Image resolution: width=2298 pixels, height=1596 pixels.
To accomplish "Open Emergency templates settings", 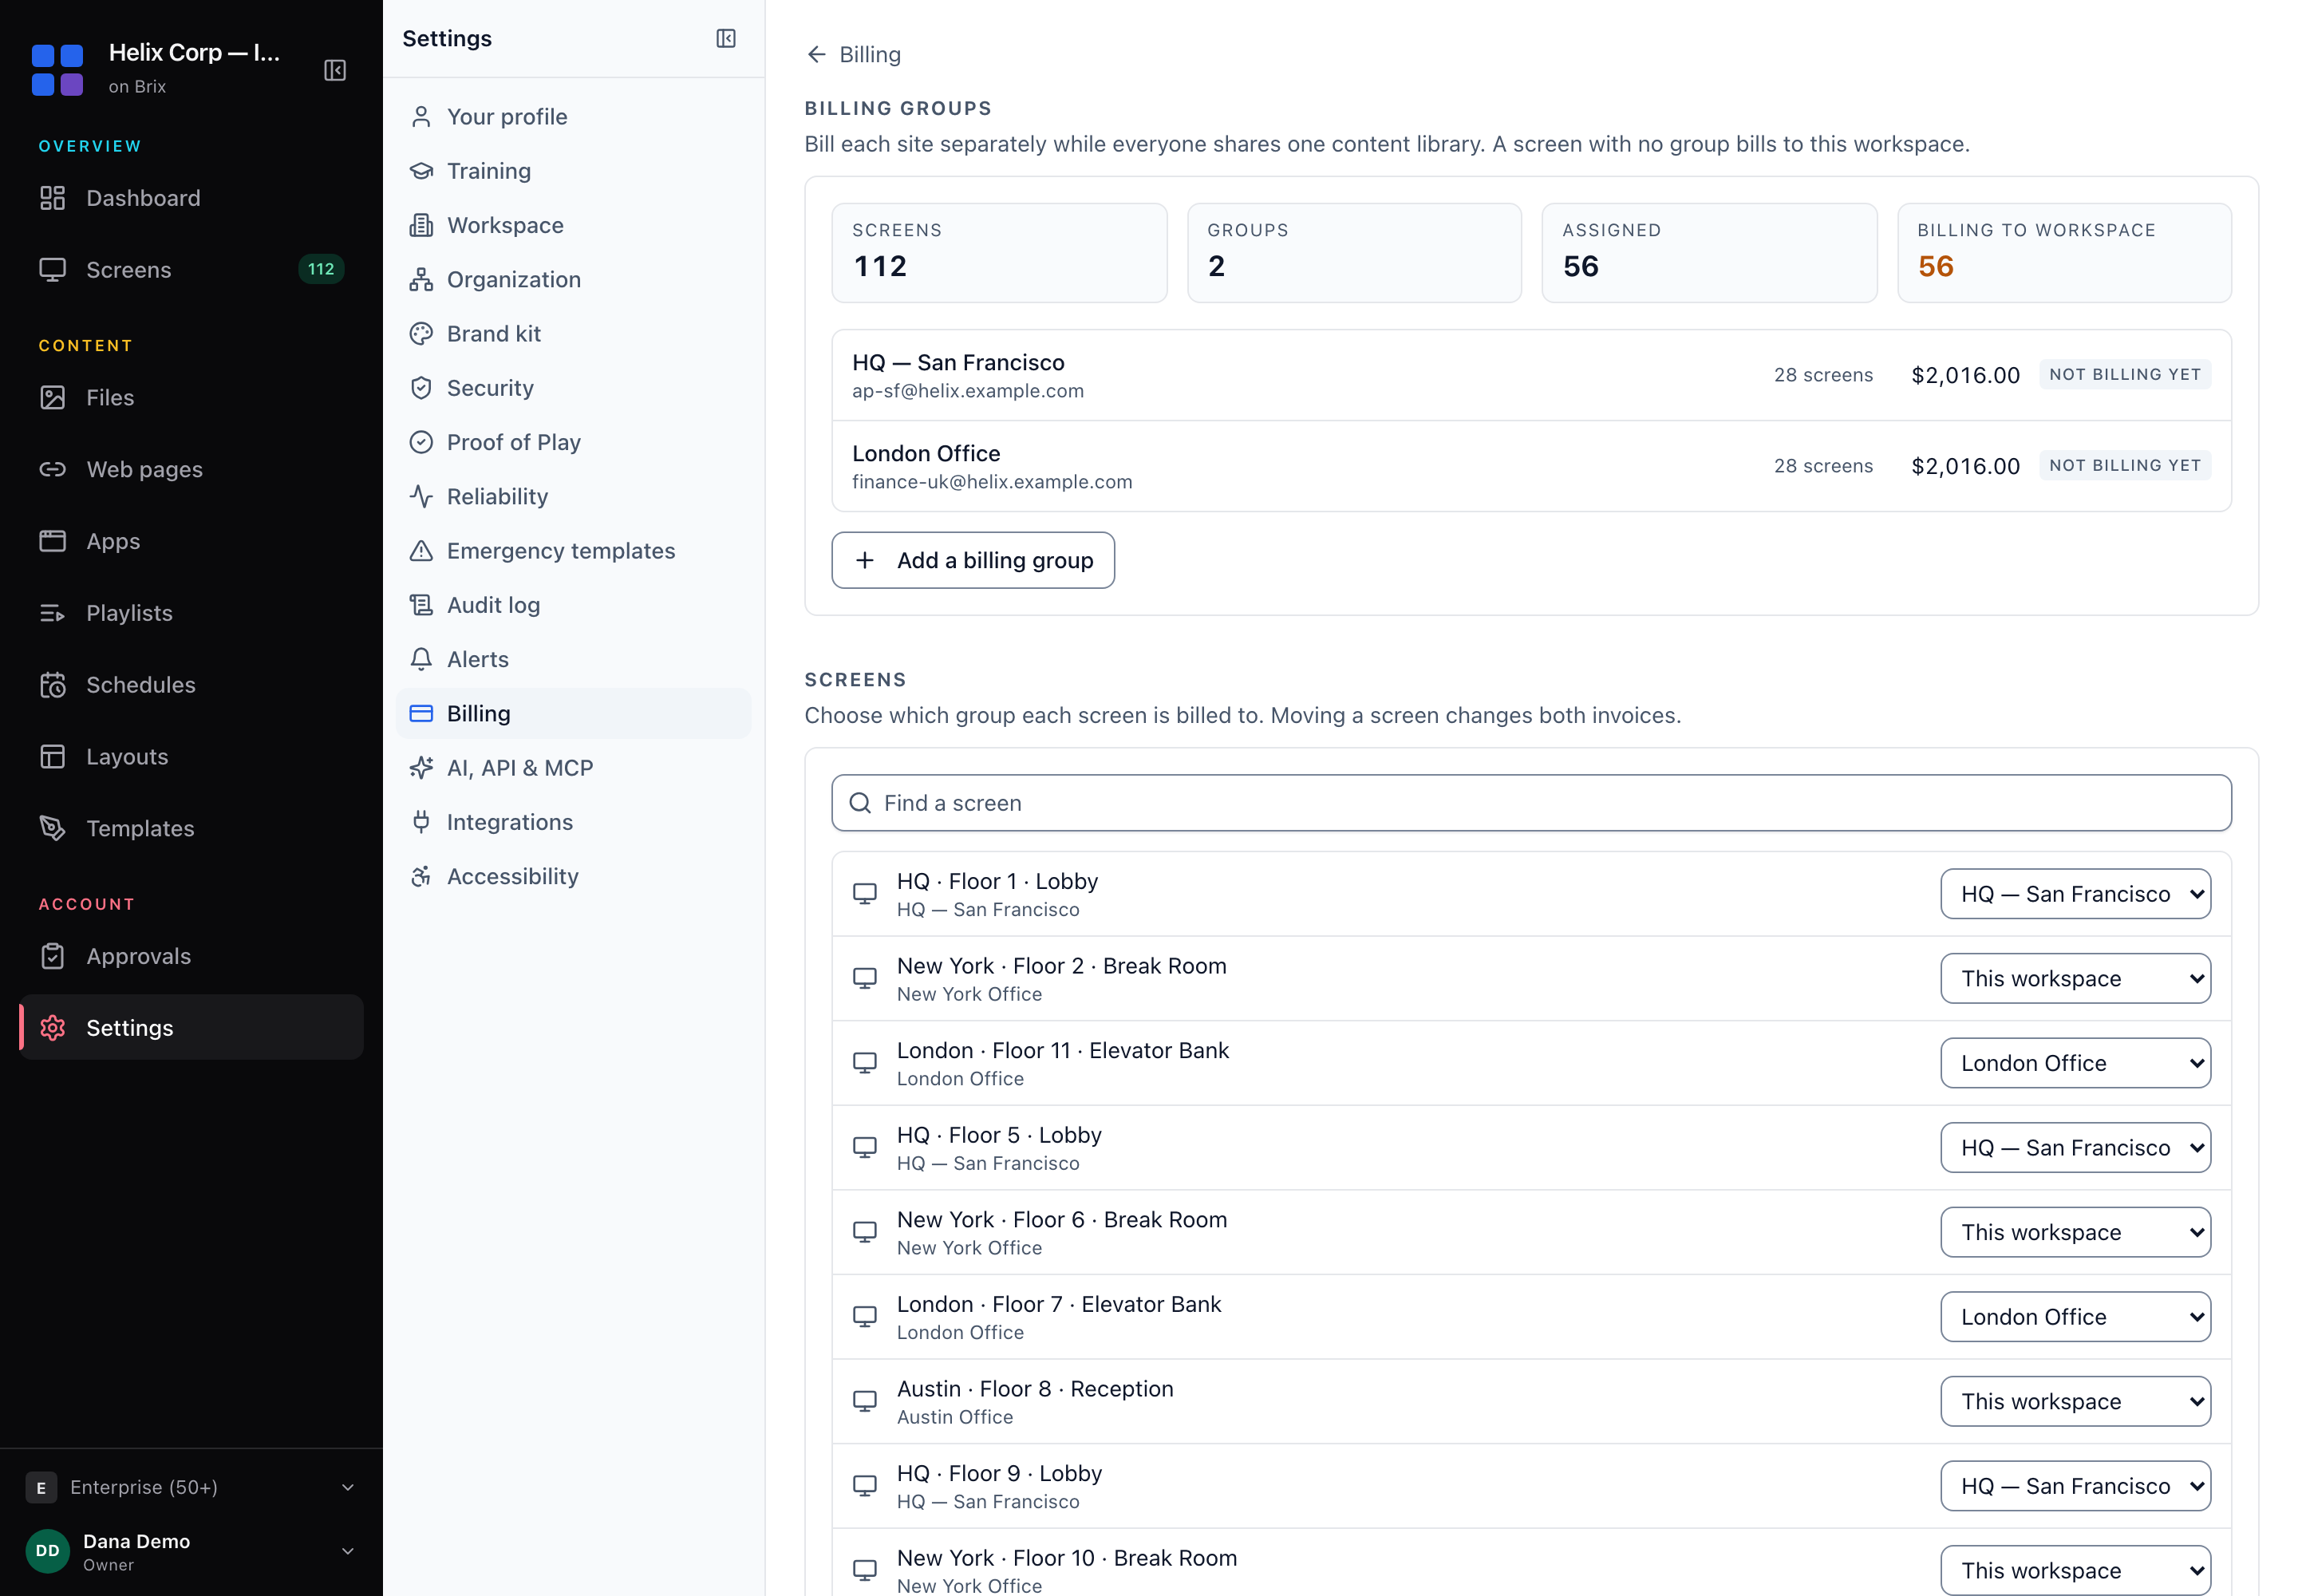I will [574, 551].
